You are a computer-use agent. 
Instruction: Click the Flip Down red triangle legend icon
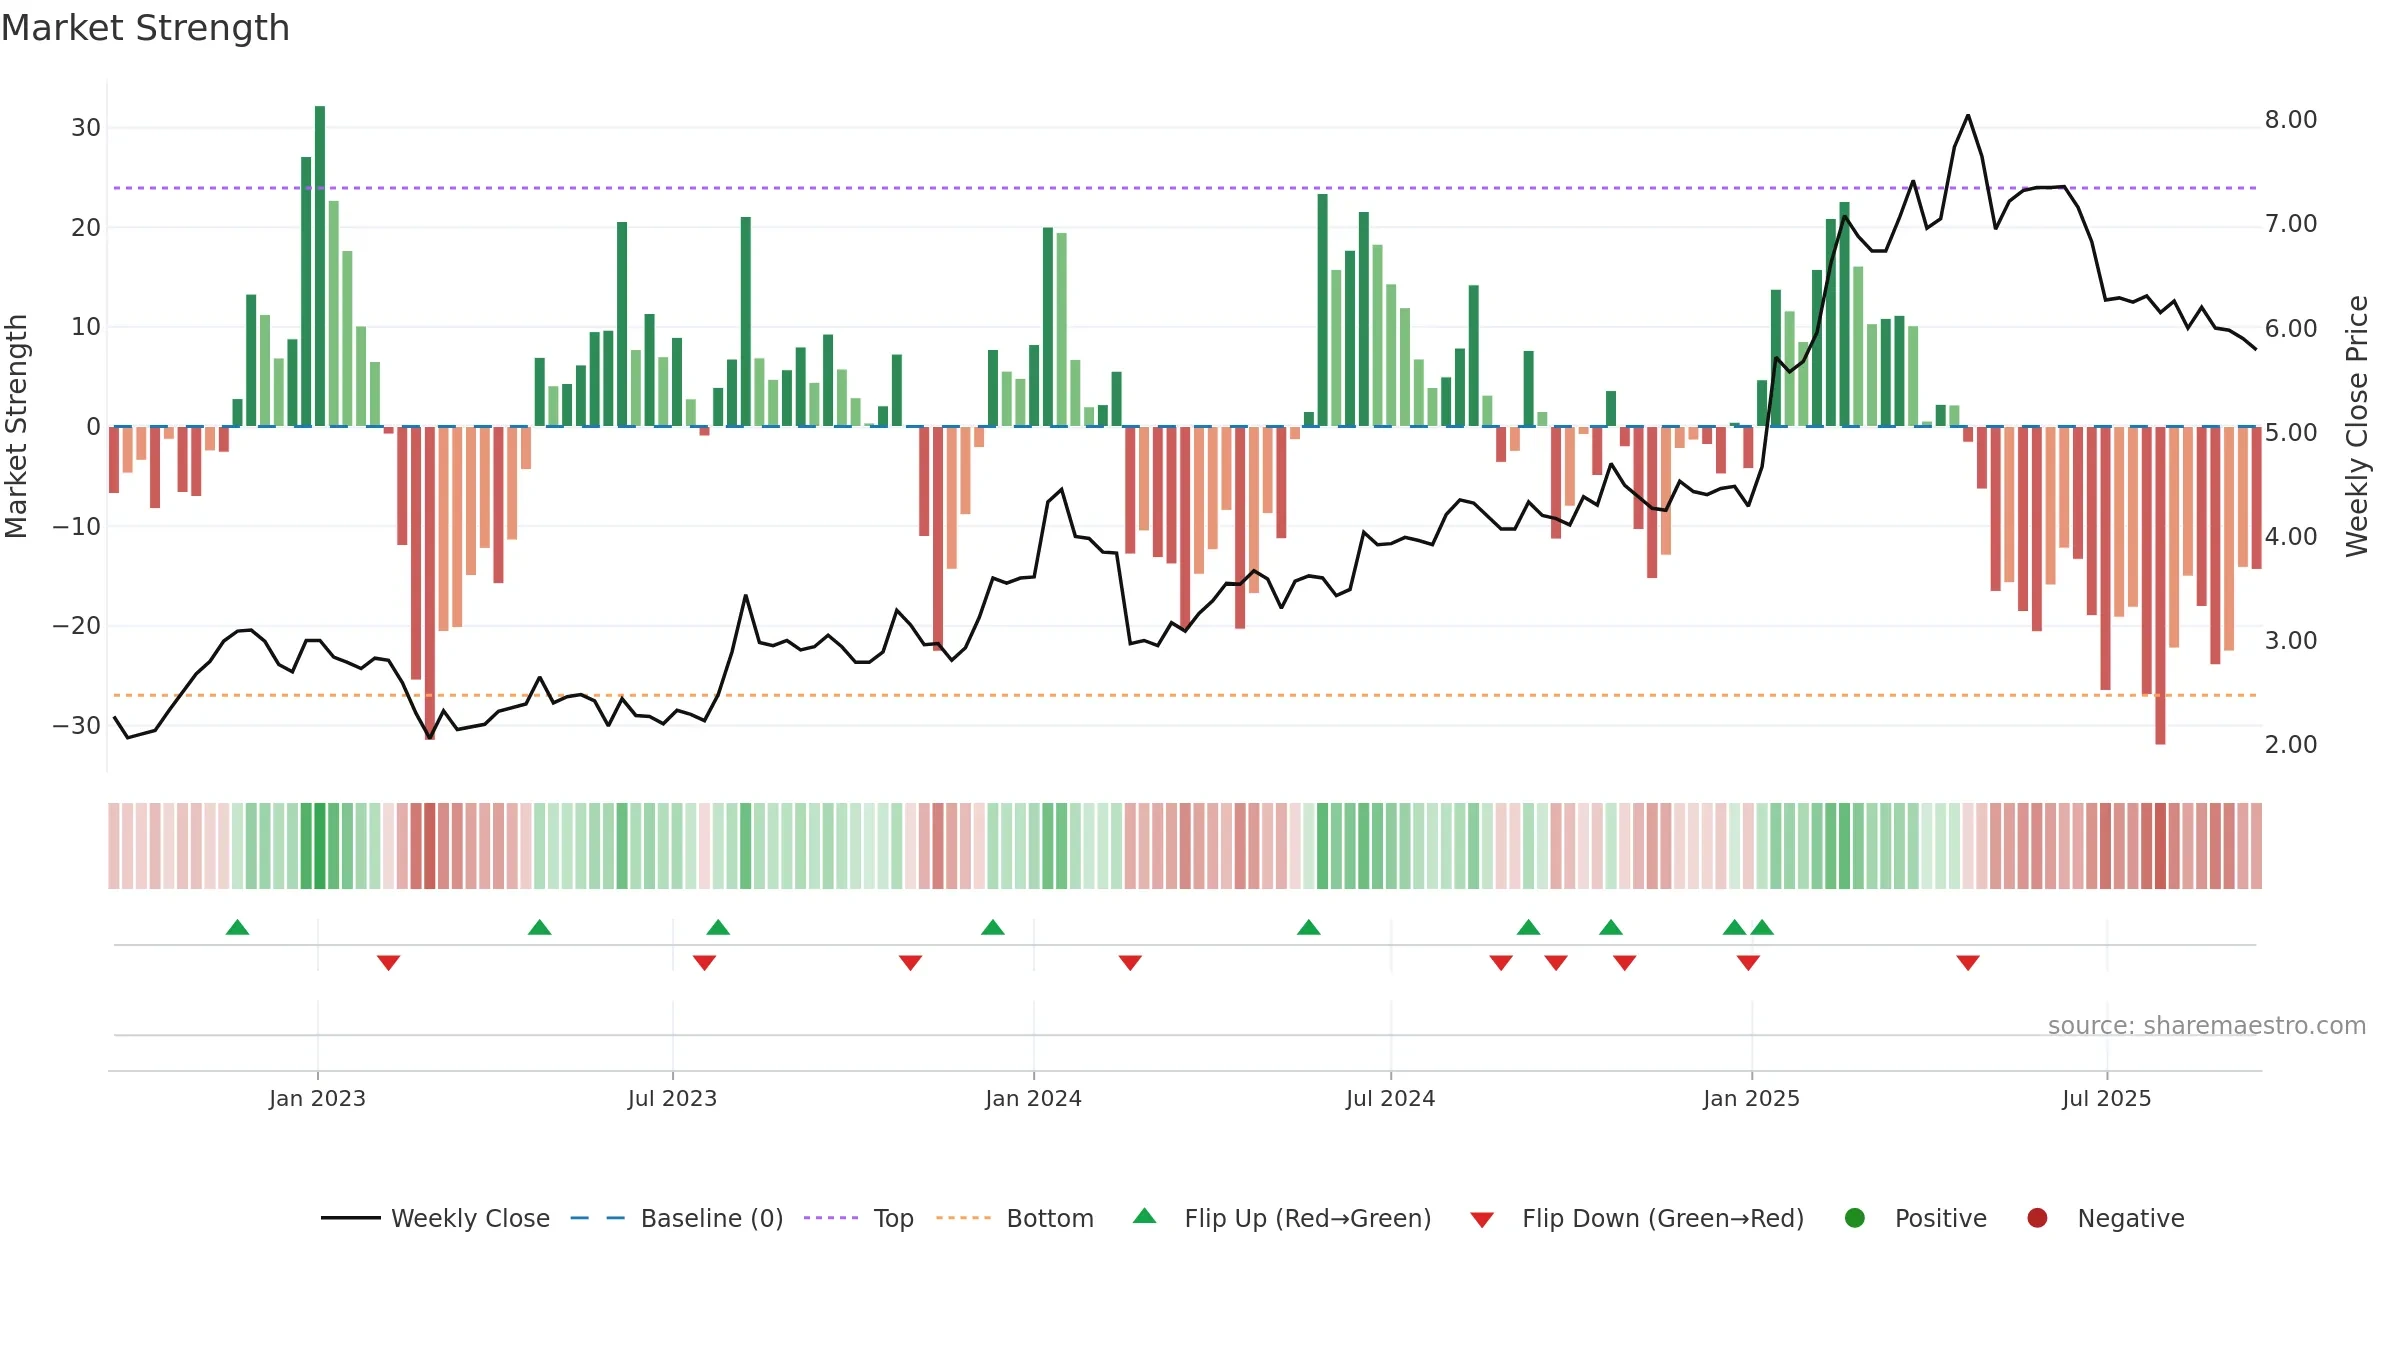point(1483,1219)
